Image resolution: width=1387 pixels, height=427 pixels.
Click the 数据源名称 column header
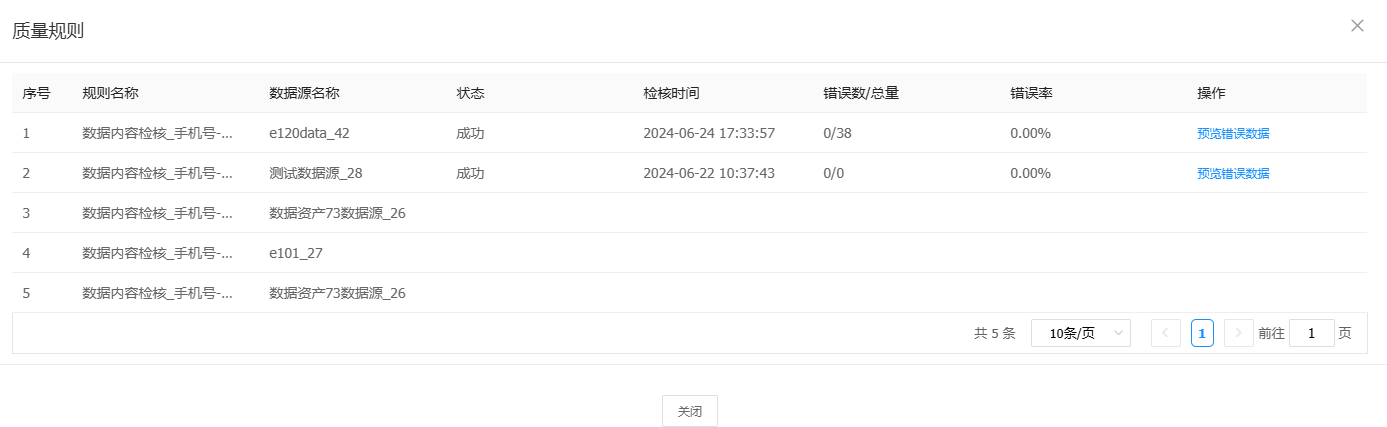(x=304, y=93)
